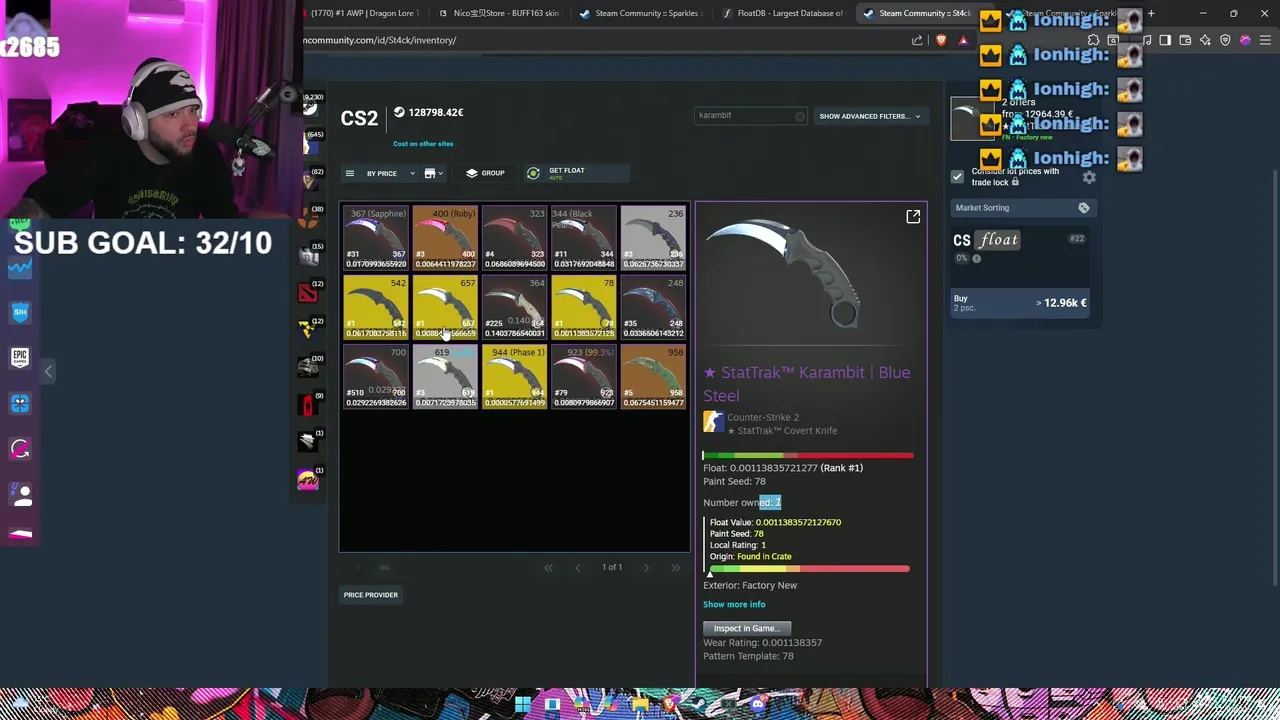The width and height of the screenshot is (1280, 720).
Task: Select the 944 Phase 1 karambit
Action: pos(515,377)
